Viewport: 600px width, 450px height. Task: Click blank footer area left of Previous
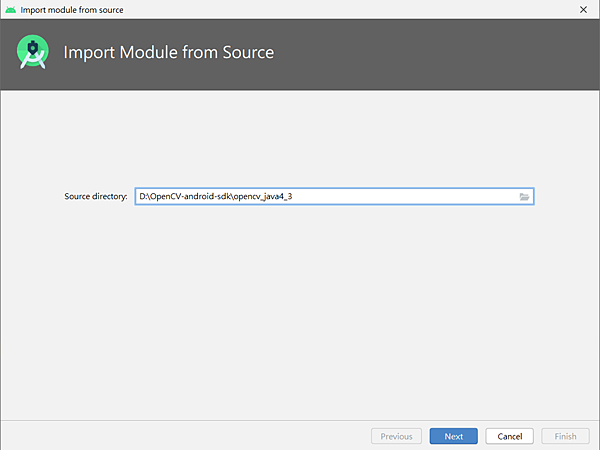(180, 436)
